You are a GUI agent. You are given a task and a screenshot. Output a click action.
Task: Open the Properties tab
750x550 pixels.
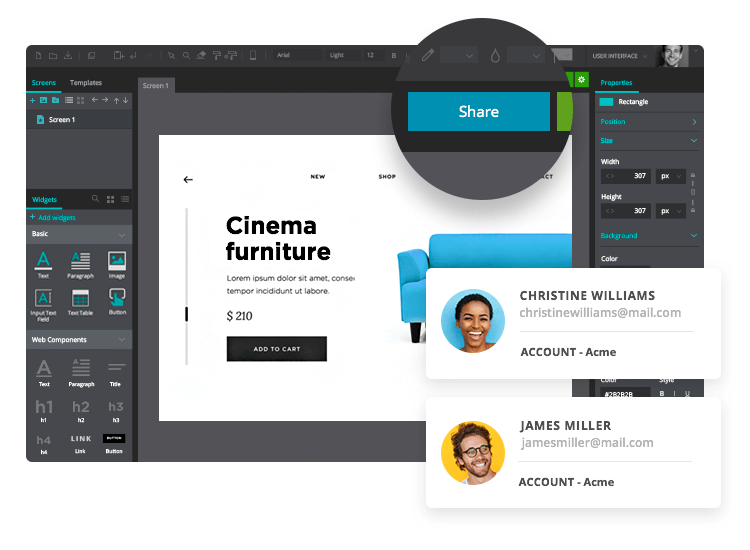click(x=616, y=83)
